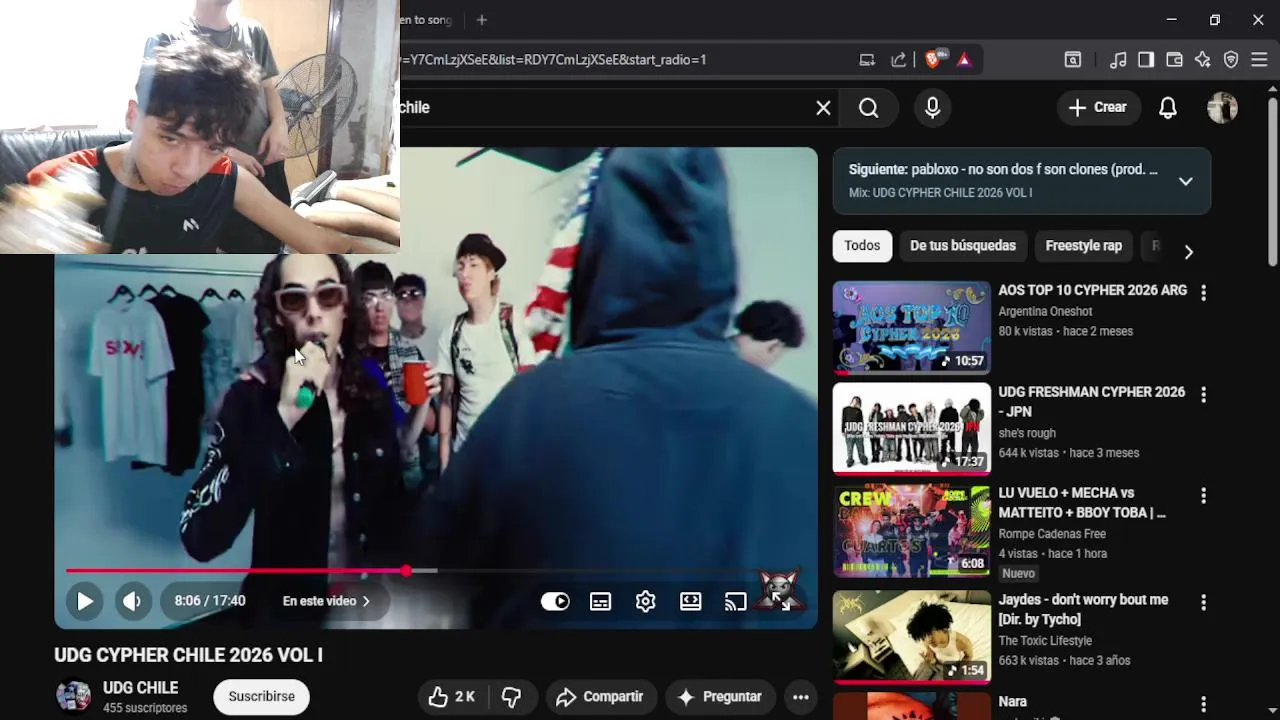Click the browser URL address field
This screenshot has width=1280, height=720.
623,60
